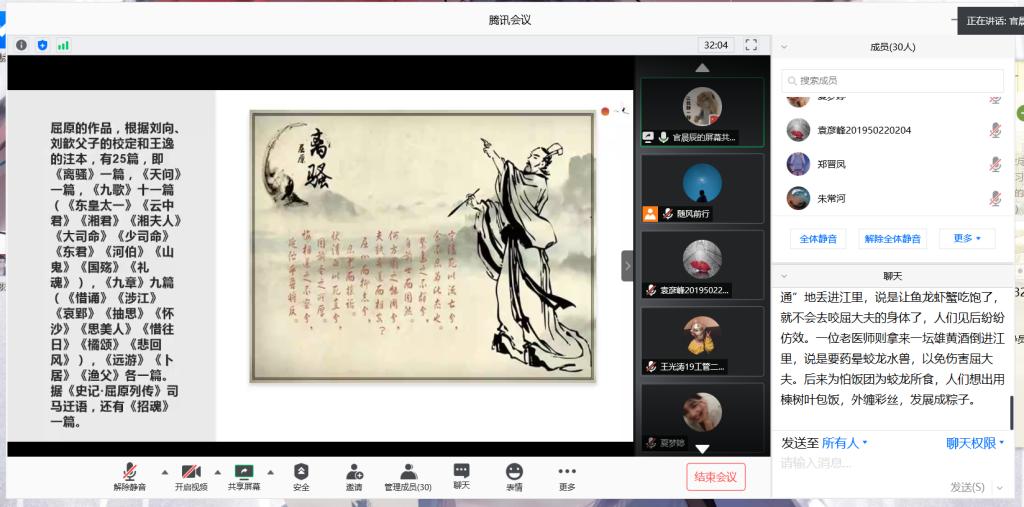Viewport: 1024px width, 507px height.
Task: Open send options arrow beside 发送(S)
Action: tap(999, 487)
